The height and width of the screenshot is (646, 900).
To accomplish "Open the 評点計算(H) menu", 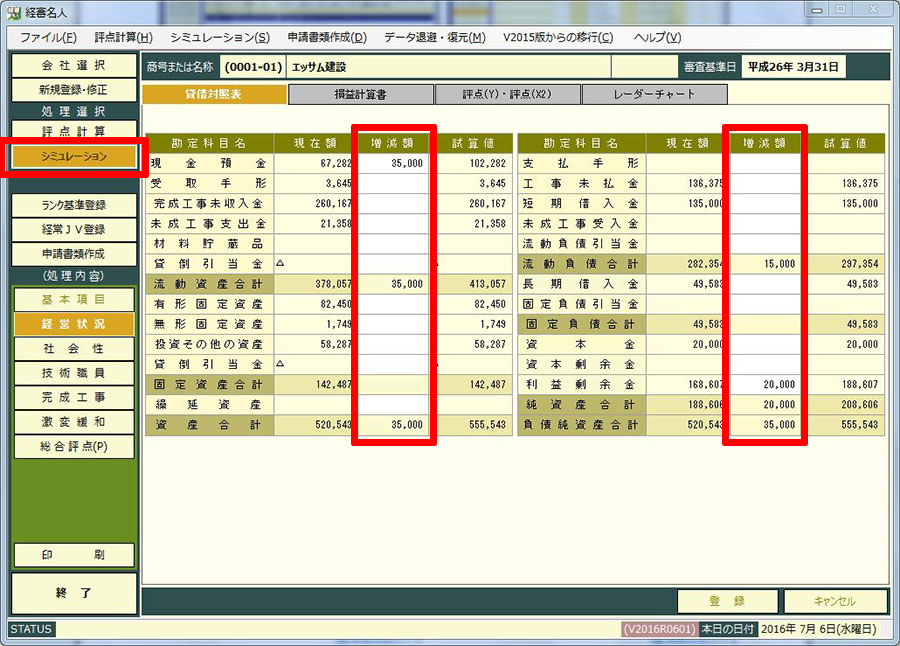I will click(x=123, y=37).
